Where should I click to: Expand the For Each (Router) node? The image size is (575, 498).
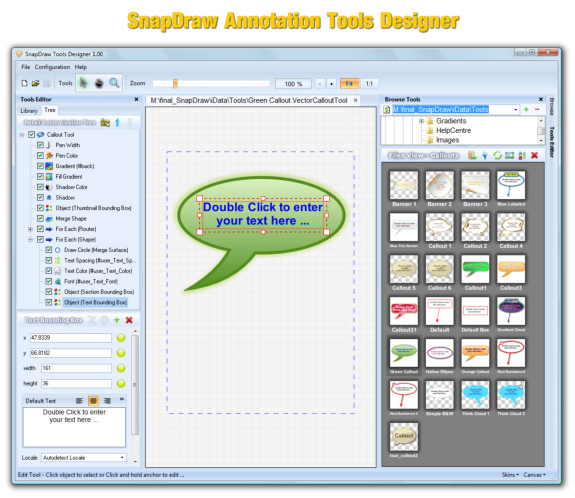tap(31, 229)
